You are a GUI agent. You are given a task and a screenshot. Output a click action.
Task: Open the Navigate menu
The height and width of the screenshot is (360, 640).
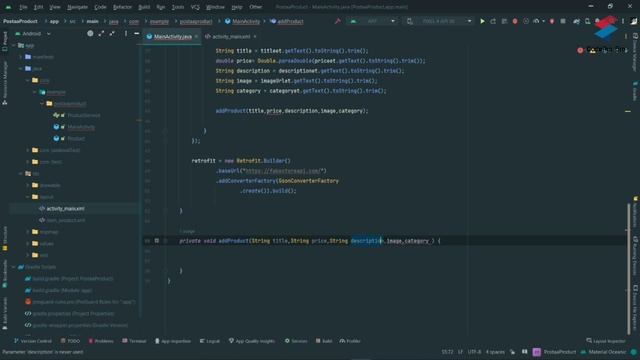(x=77, y=7)
